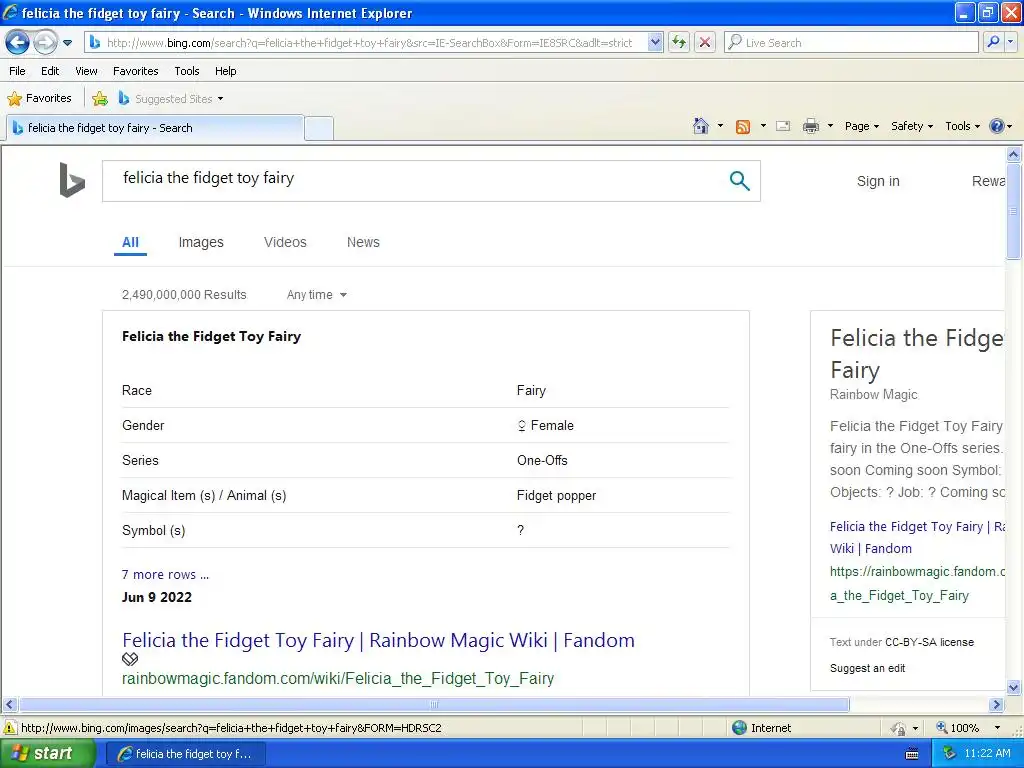This screenshot has width=1024, height=768.
Task: Open Felicia the Fidget Toy Fairy Fandom result
Action: 378,640
